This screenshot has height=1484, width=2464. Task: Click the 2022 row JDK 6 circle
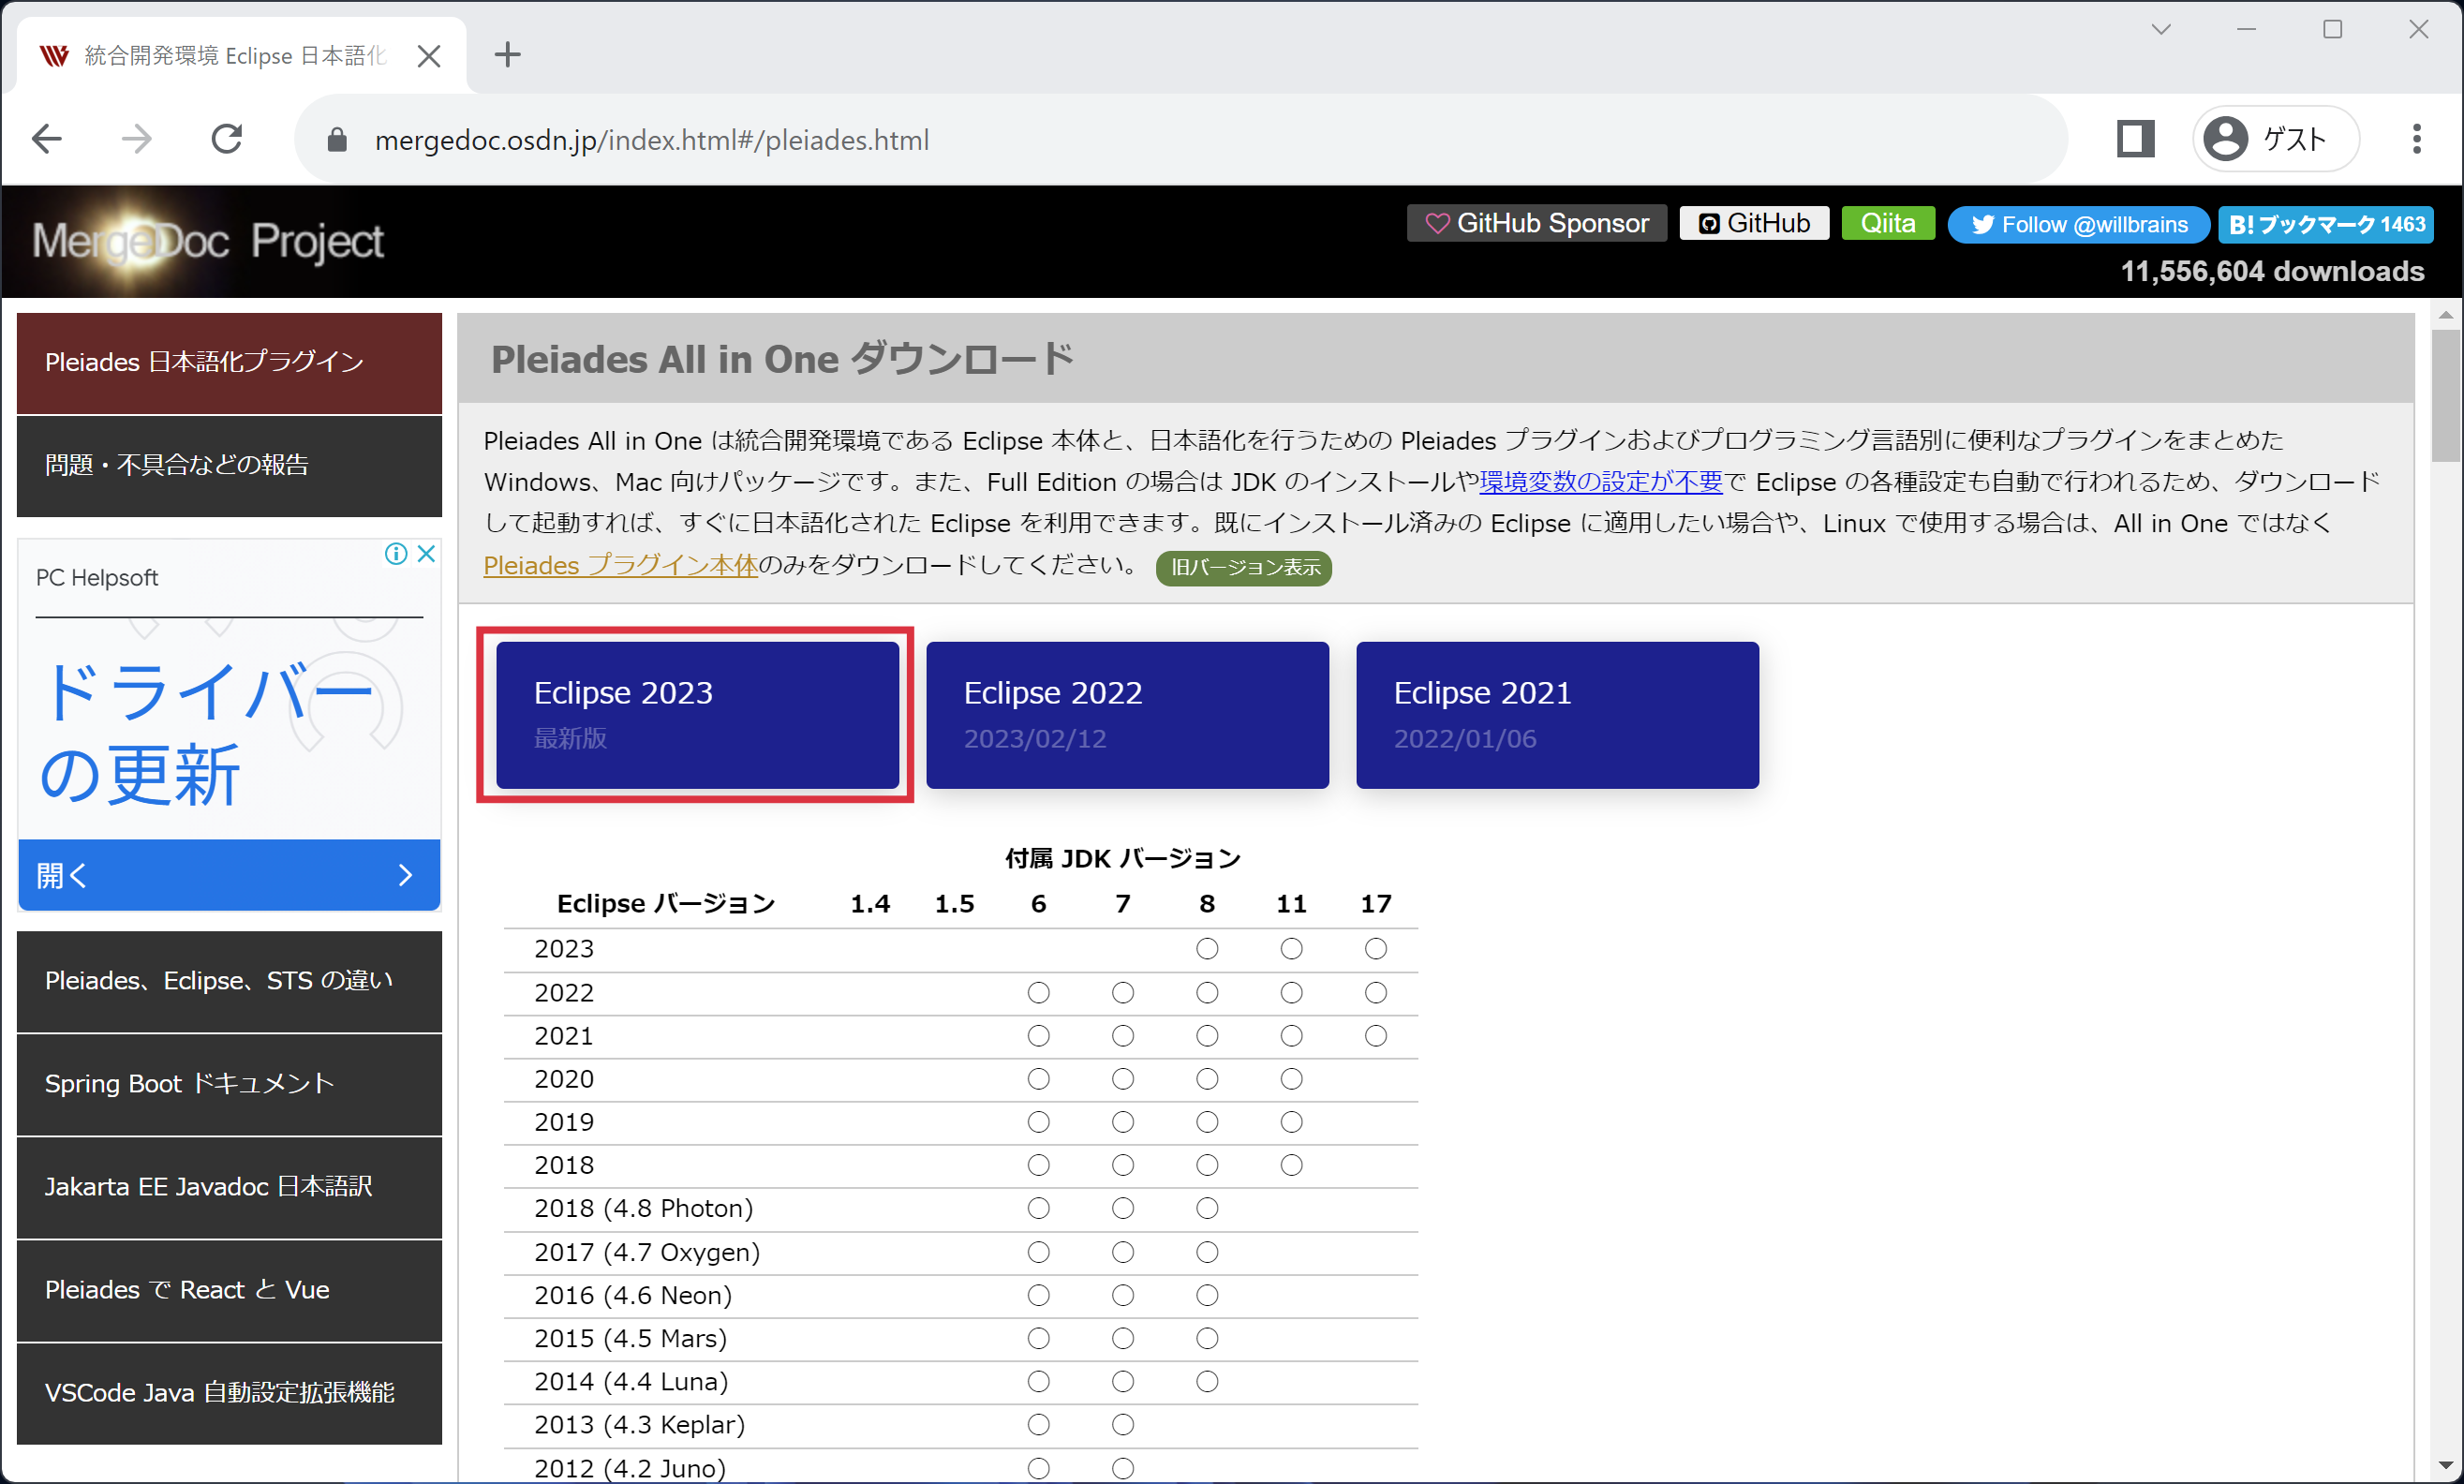click(x=1039, y=993)
